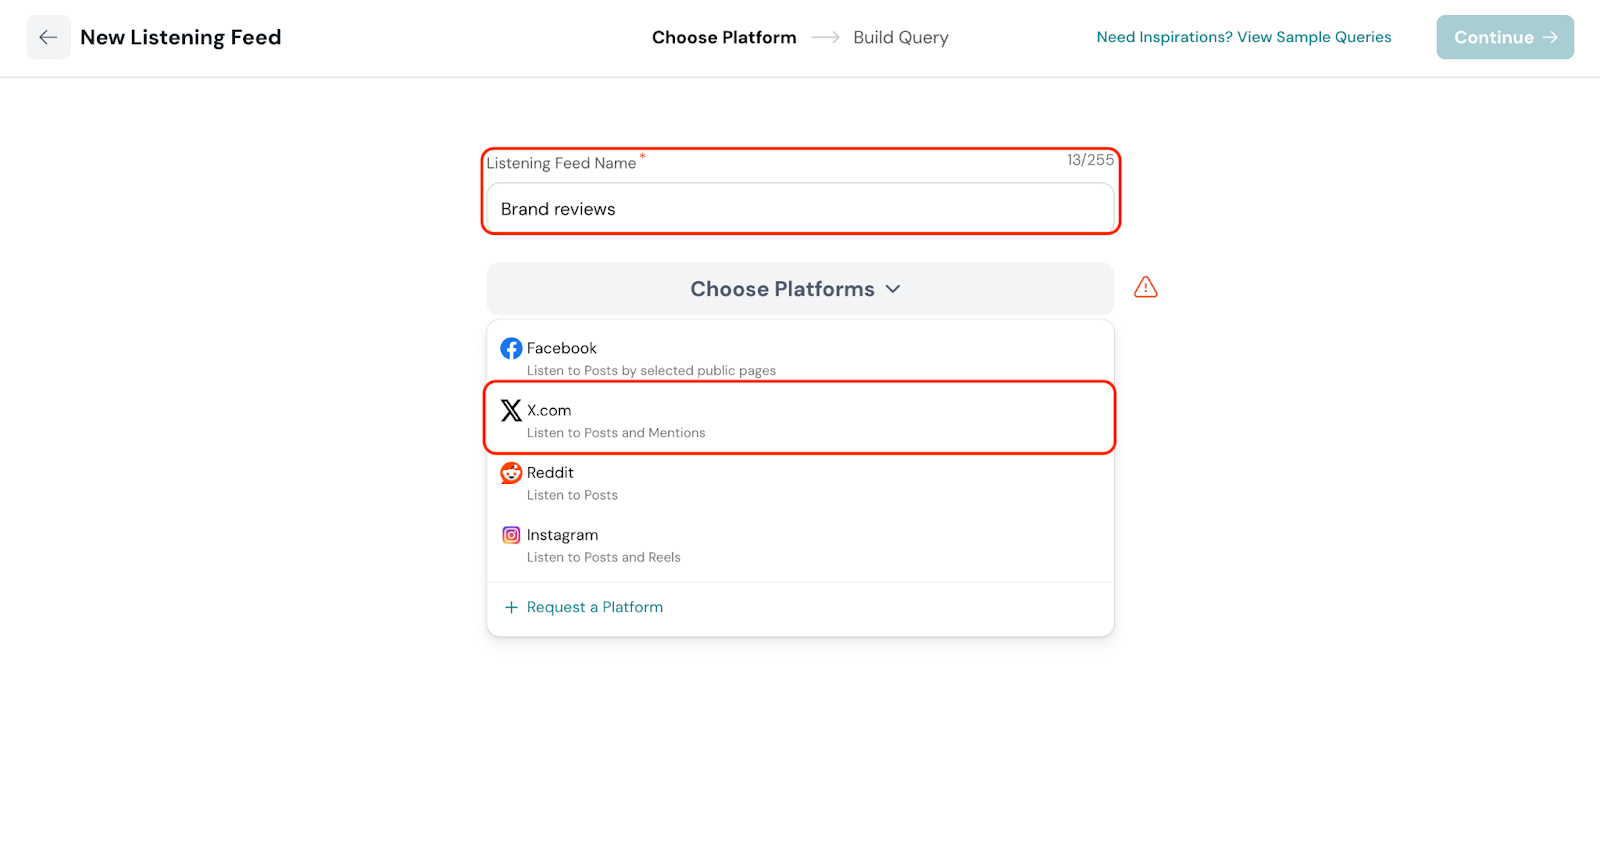Click the Request a Platform link text

pyautogui.click(x=594, y=608)
